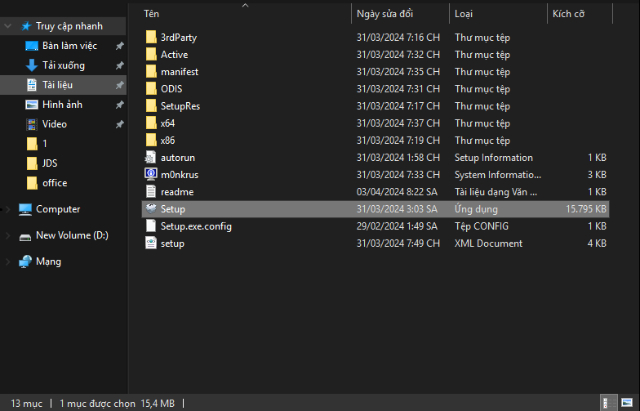This screenshot has height=411, width=640.
Task: Select the 3rdParty folder
Action: 178,37
